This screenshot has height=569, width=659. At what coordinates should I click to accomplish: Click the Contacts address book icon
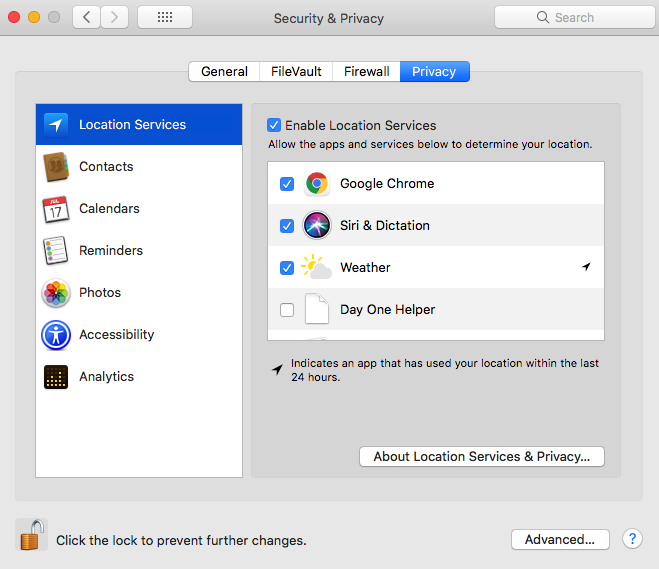coord(56,167)
